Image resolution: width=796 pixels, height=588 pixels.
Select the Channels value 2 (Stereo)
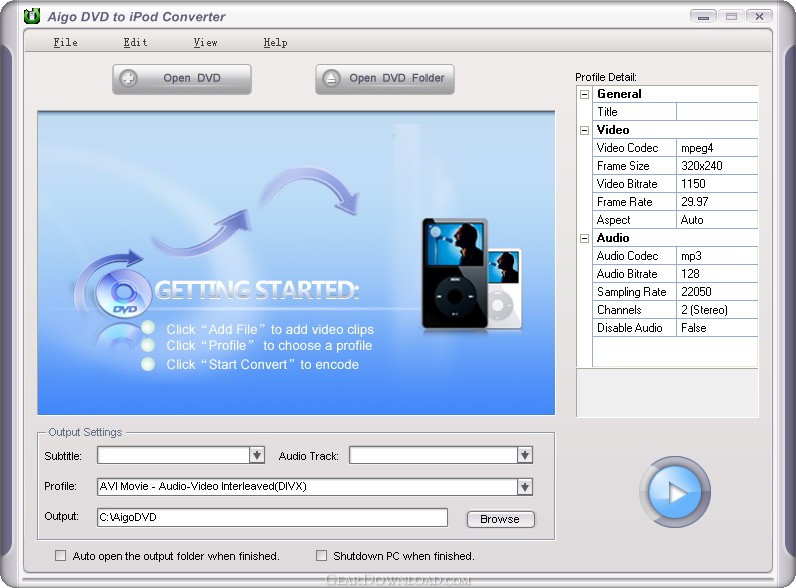coord(717,310)
